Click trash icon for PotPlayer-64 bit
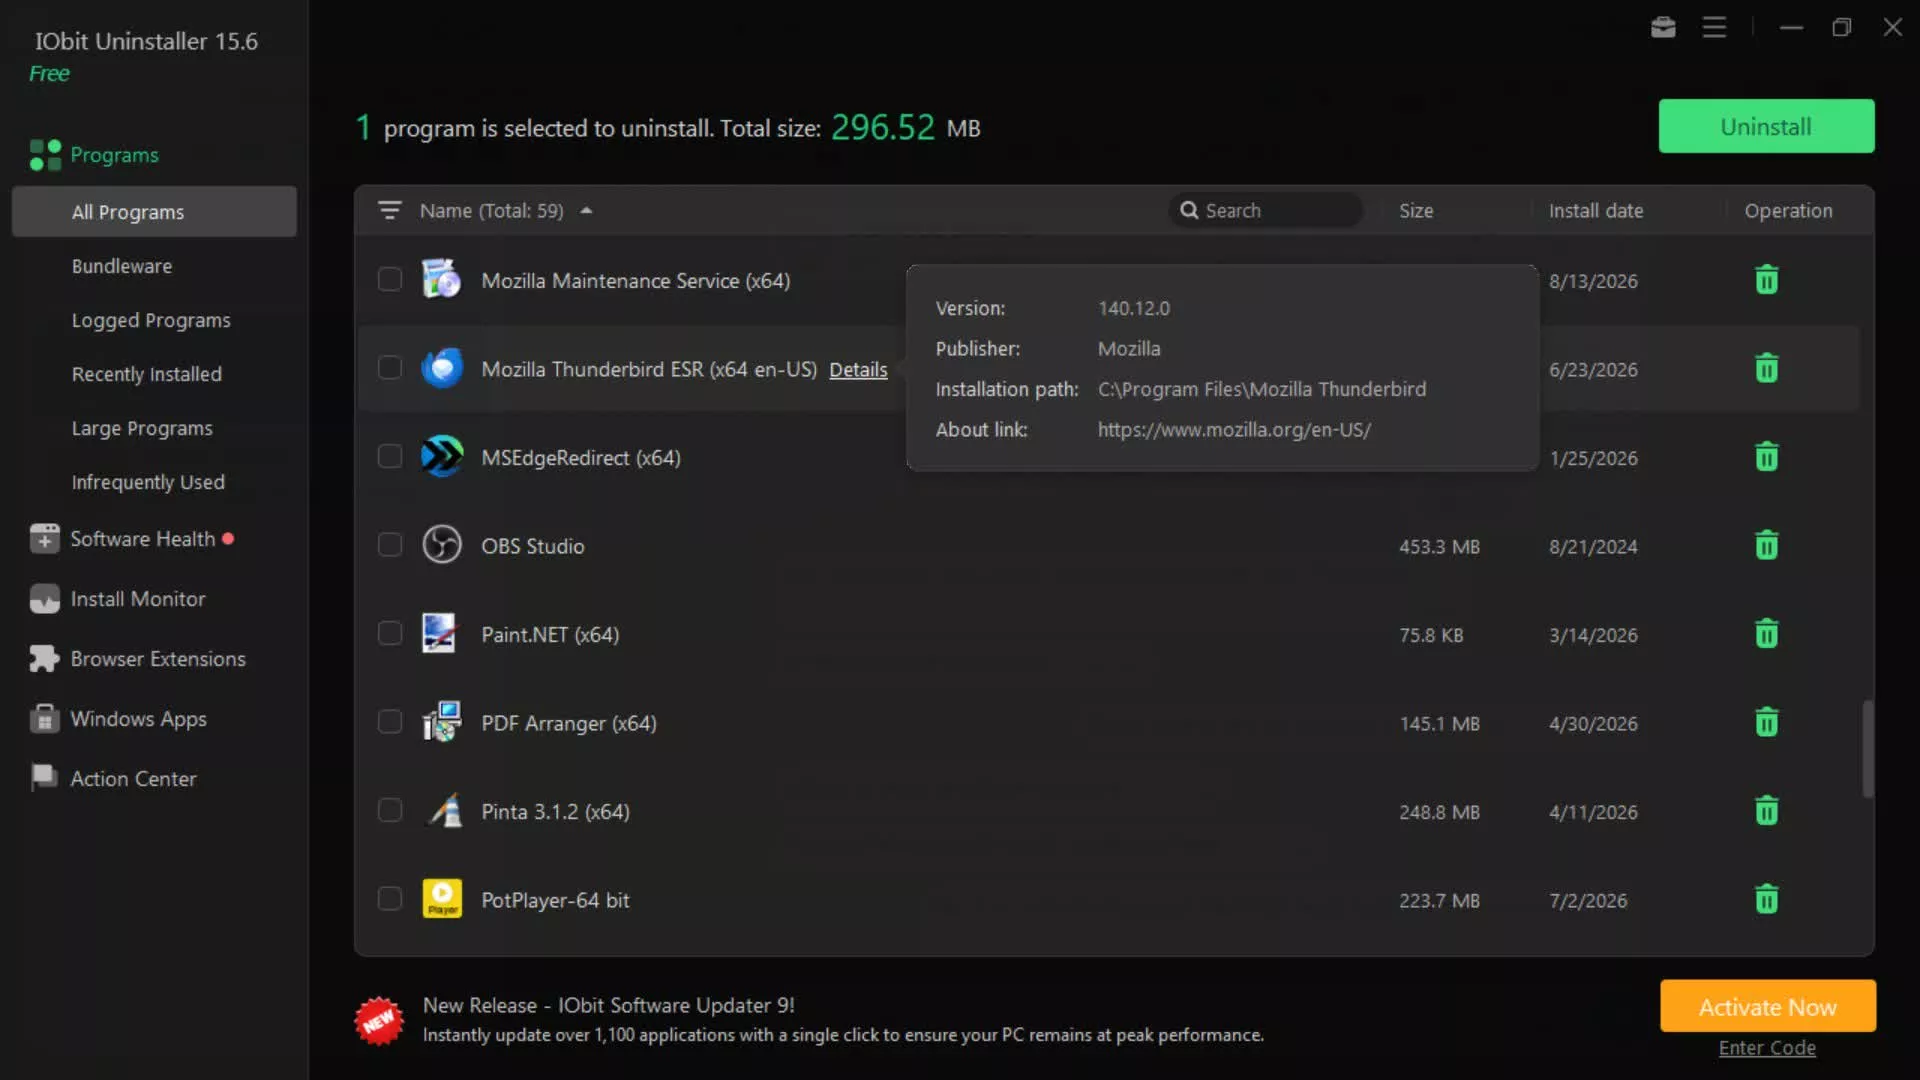This screenshot has height=1080, width=1920. coord(1767,899)
